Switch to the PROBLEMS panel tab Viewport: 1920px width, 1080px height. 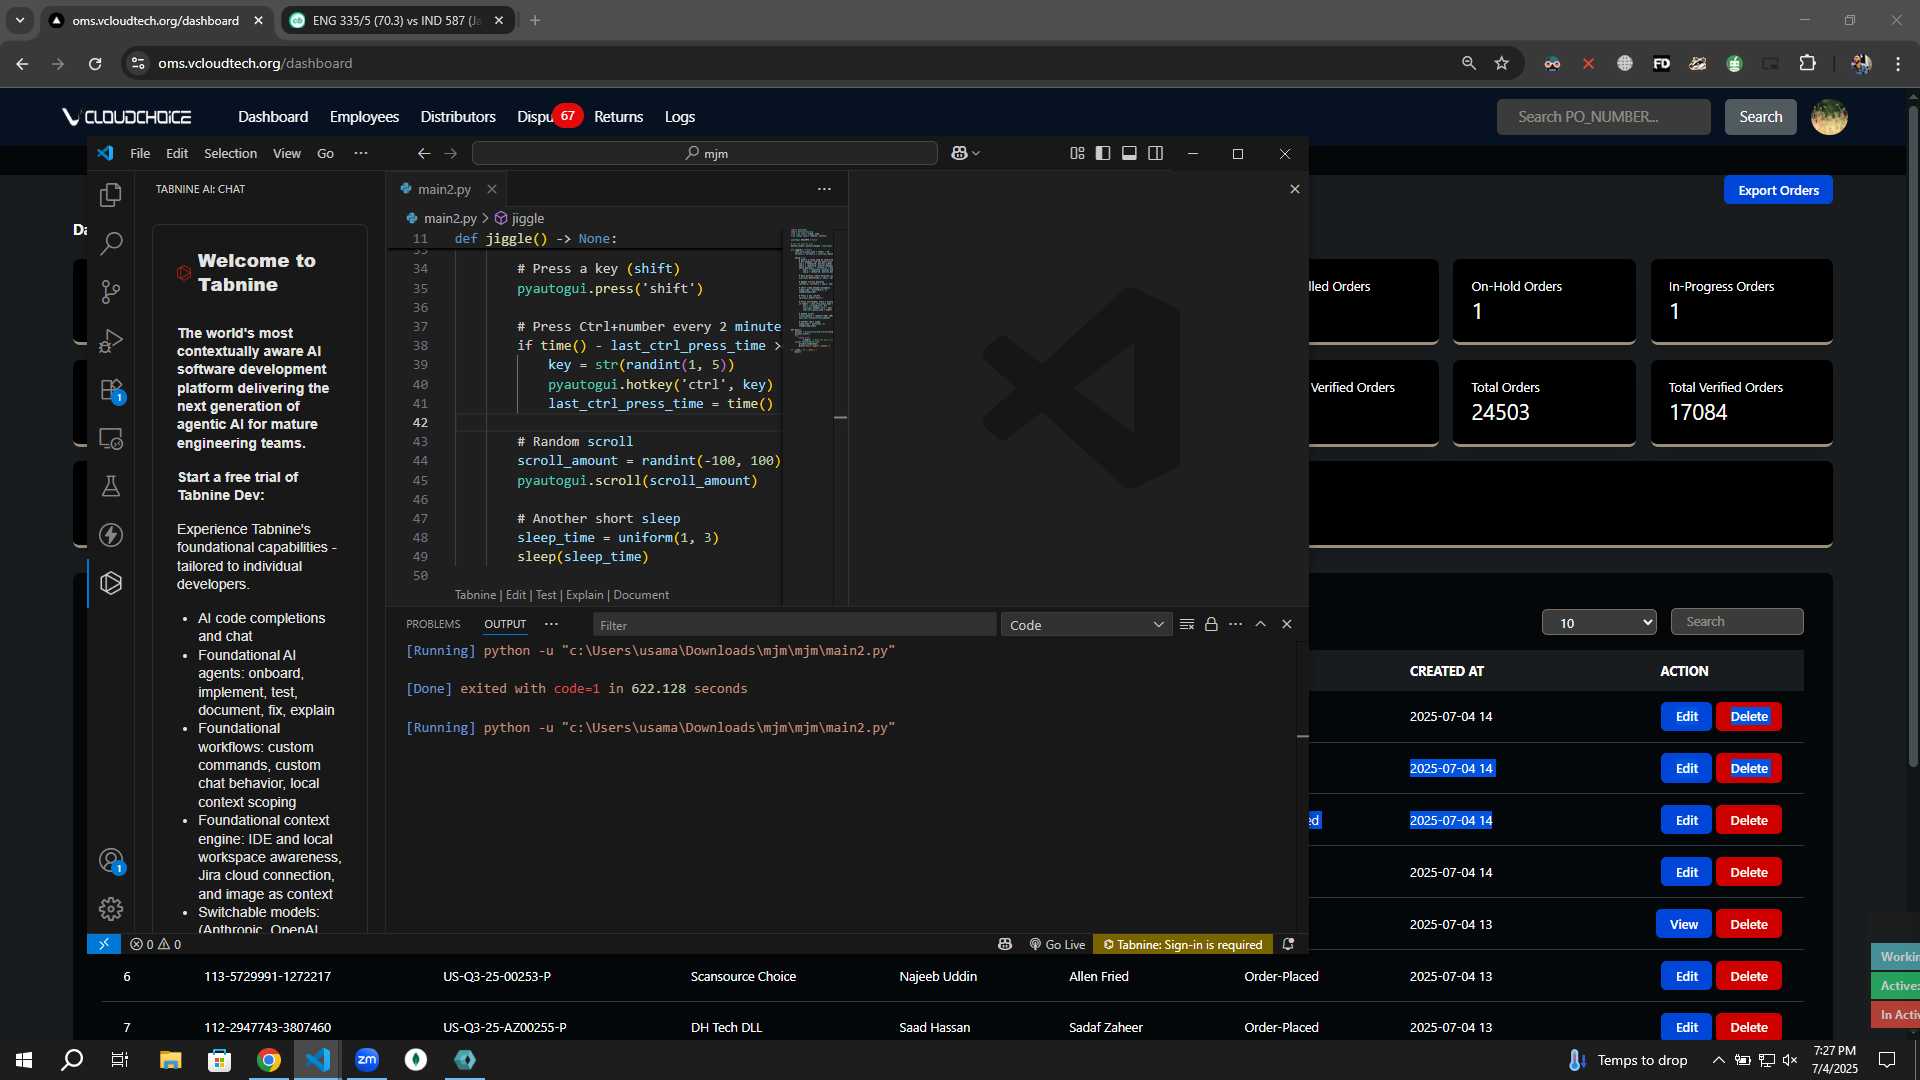coord(433,624)
